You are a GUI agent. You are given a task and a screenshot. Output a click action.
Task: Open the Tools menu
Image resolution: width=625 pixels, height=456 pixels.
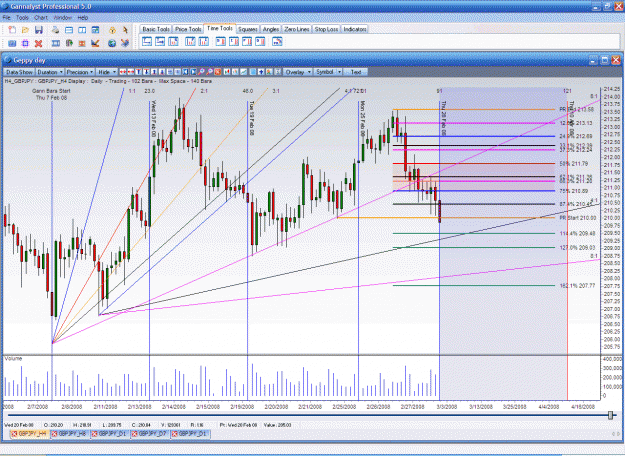pos(22,18)
